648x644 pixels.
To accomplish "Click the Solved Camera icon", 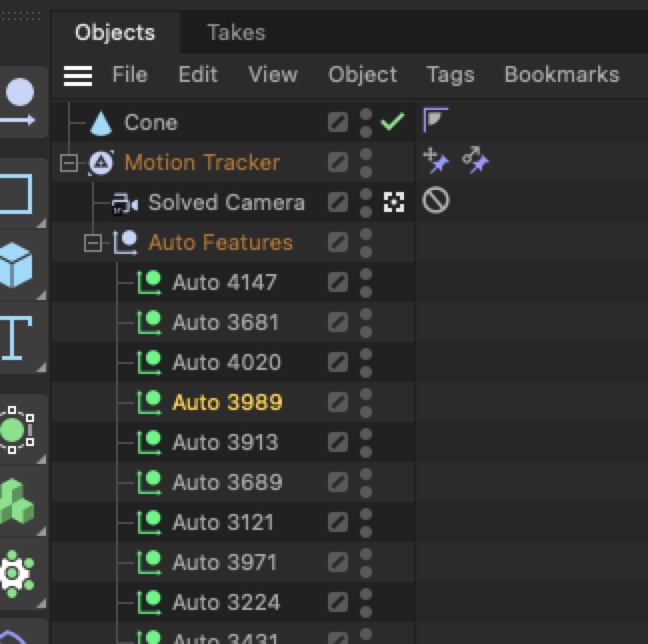I will (125, 203).
